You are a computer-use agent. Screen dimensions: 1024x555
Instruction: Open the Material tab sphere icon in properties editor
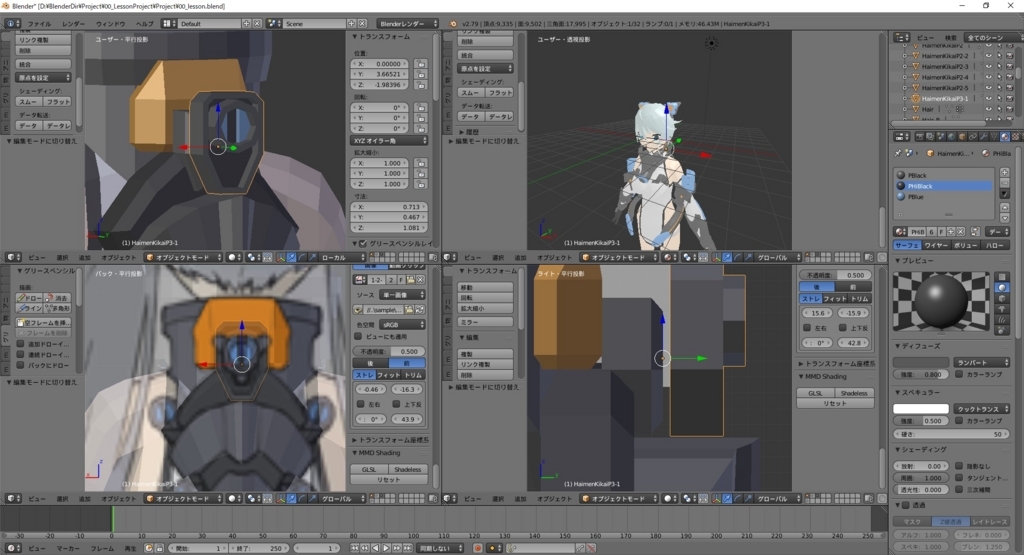pos(1004,136)
